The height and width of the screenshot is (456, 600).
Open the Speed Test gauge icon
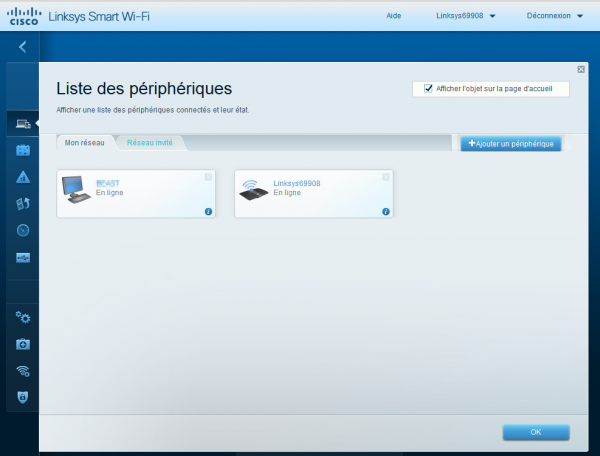click(x=22, y=231)
